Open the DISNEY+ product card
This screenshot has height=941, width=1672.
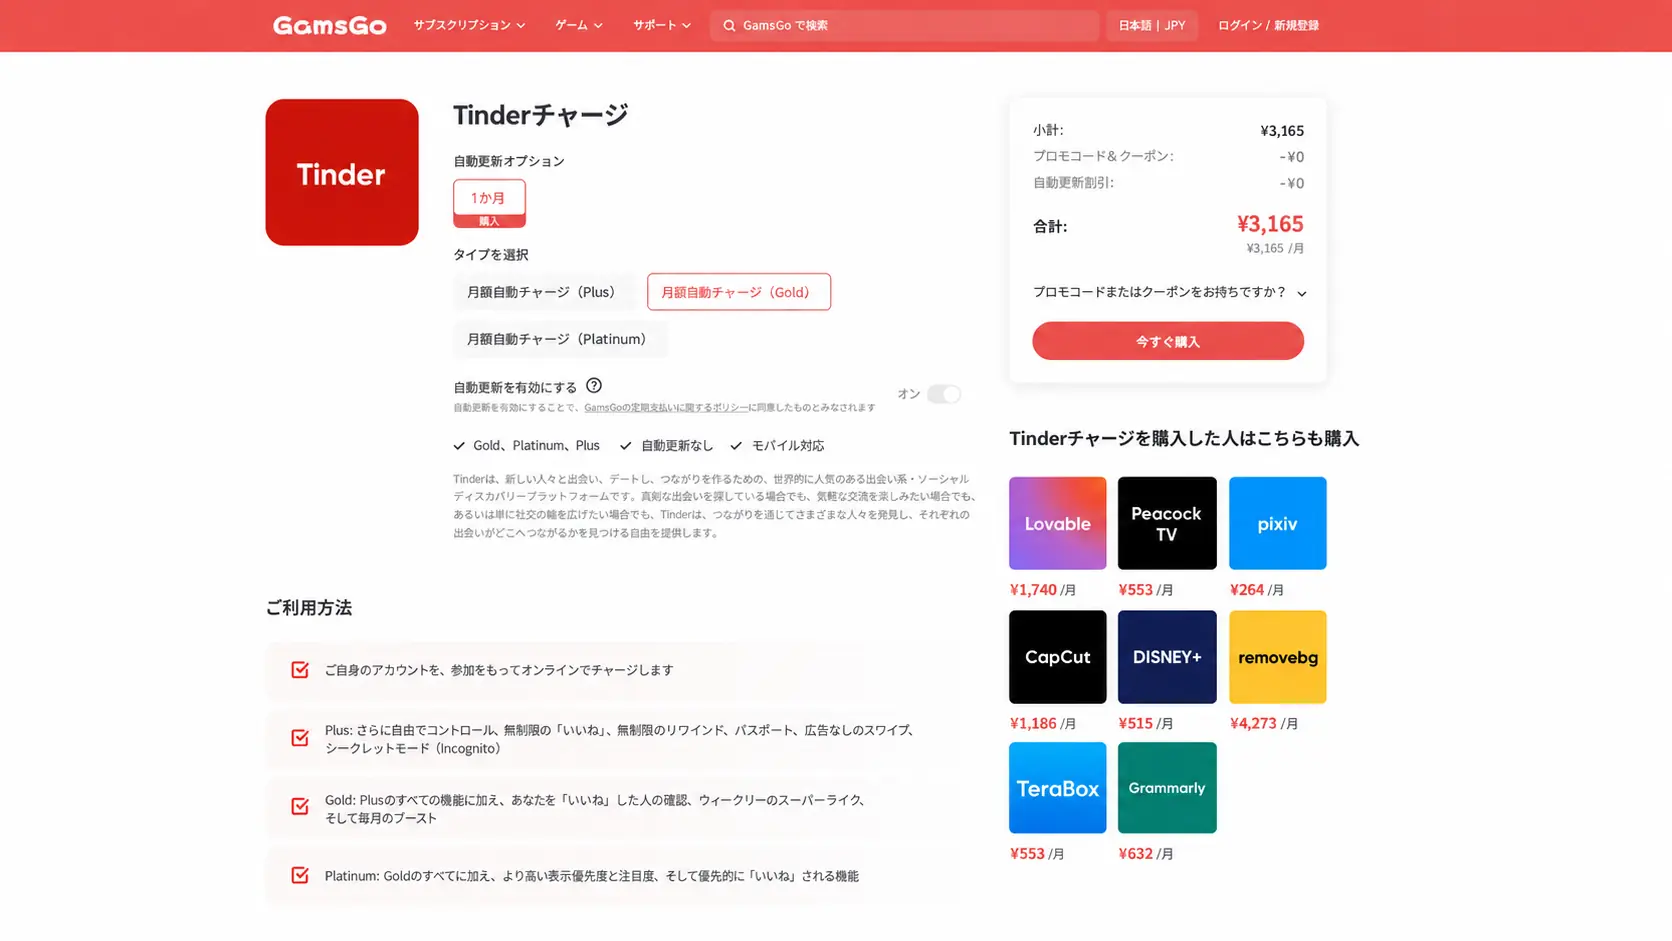1167,657
